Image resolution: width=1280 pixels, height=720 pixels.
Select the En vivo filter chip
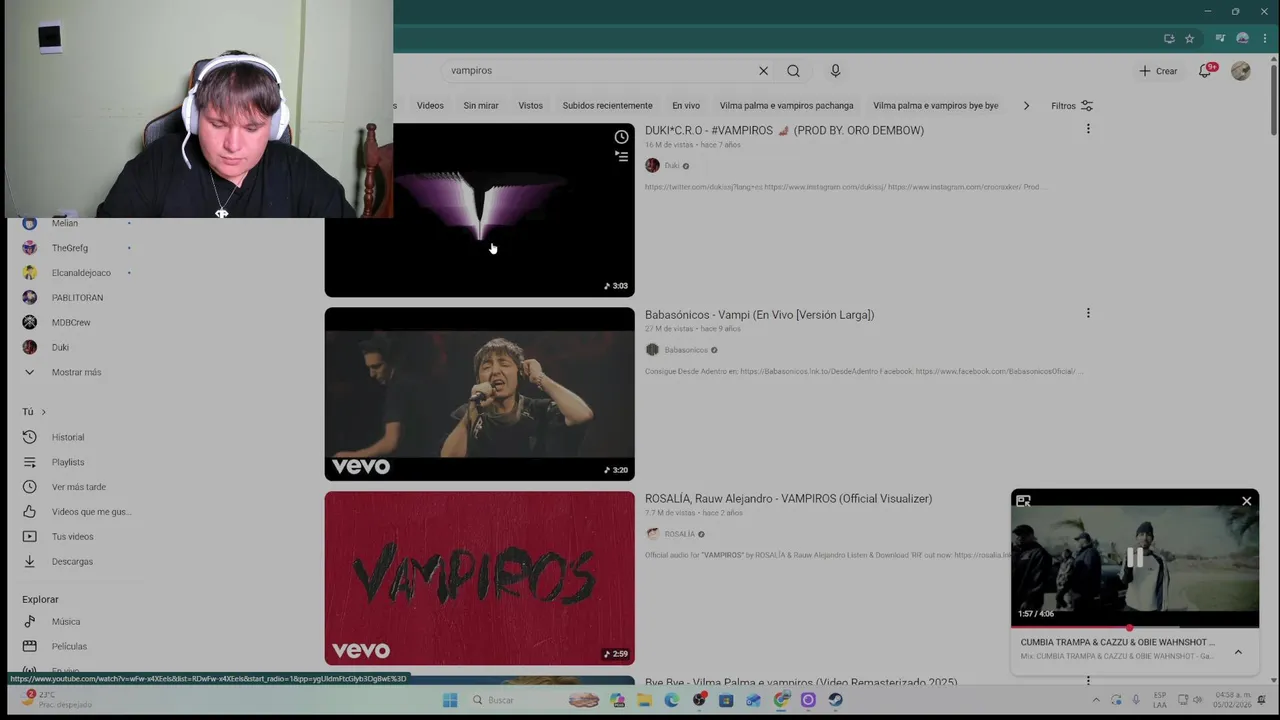tap(686, 106)
